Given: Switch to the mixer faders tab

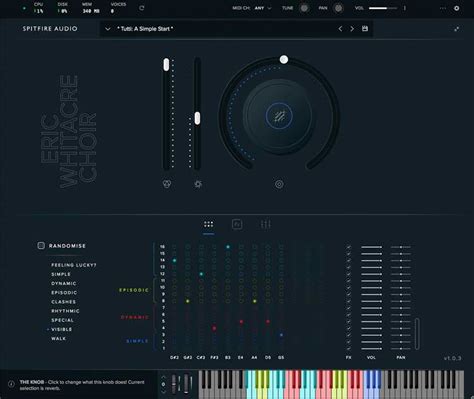Looking at the screenshot, I should pos(265,224).
